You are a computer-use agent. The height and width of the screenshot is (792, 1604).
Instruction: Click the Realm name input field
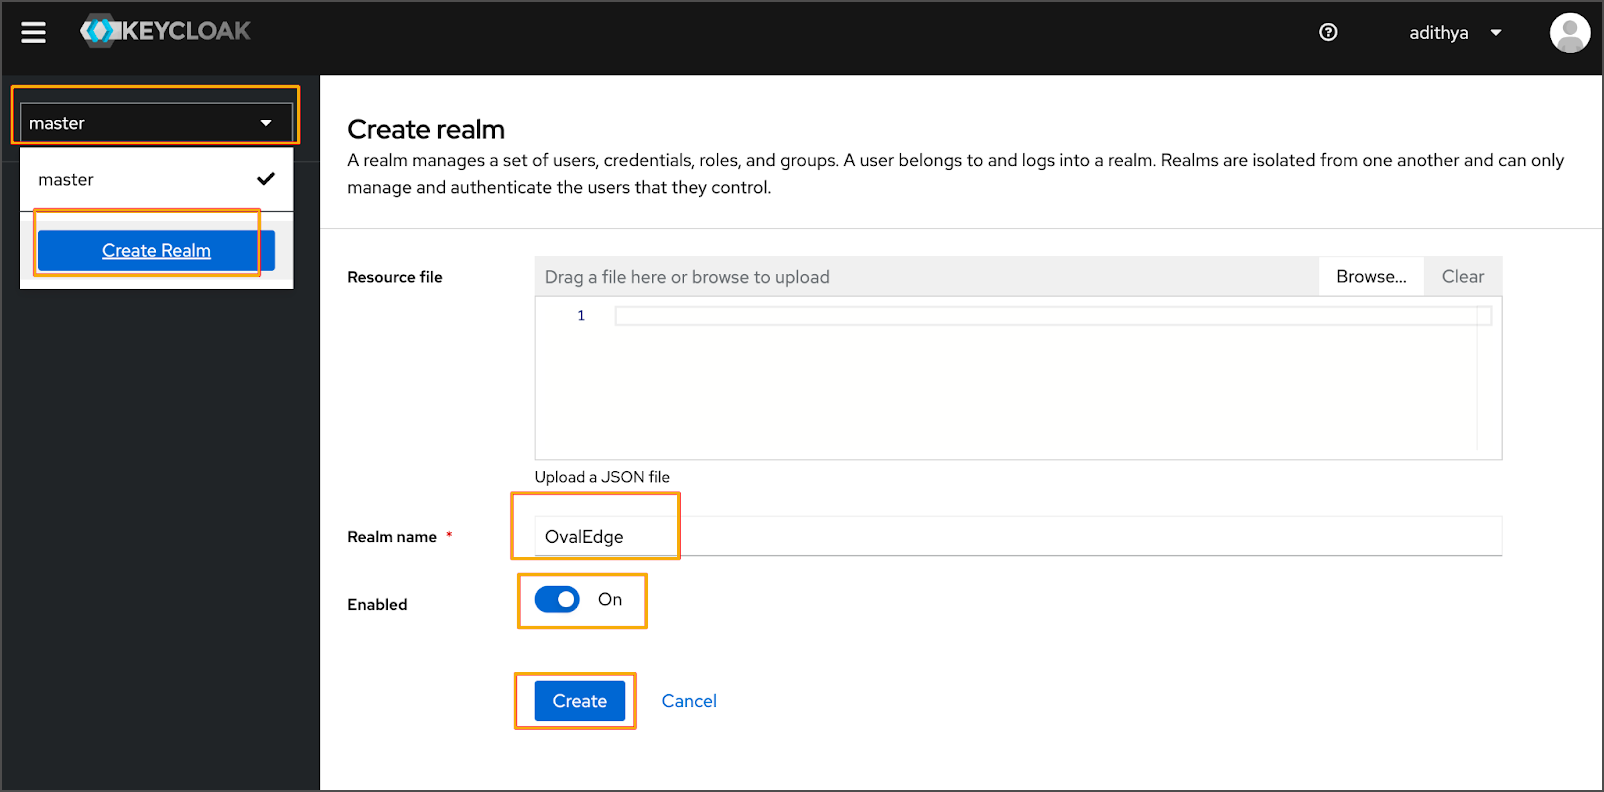coord(1017,536)
